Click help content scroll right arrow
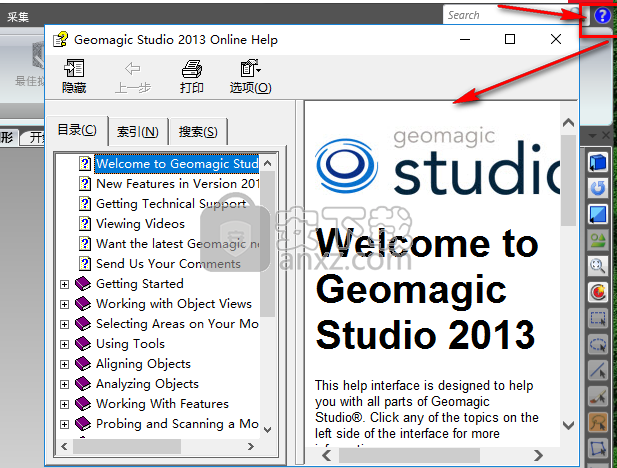This screenshot has height=468, width=617. (x=538, y=455)
